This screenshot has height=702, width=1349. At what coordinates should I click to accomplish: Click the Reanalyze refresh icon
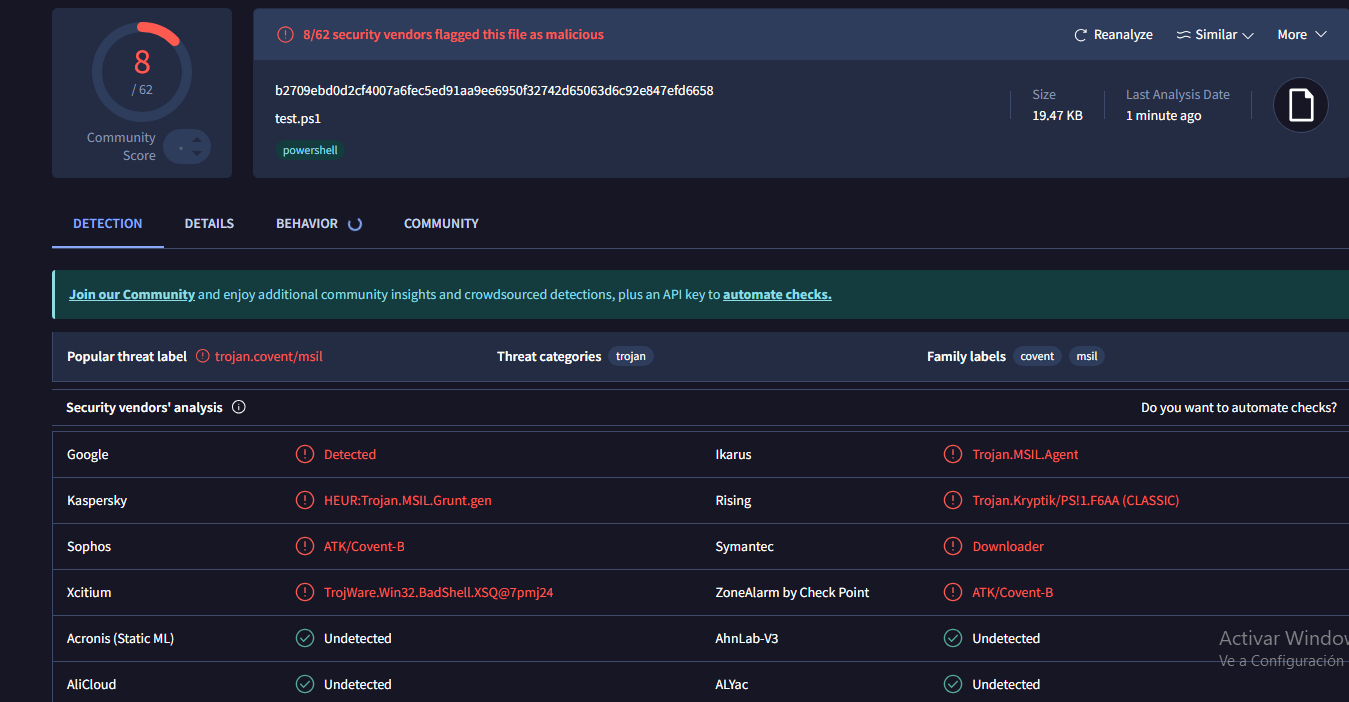point(1080,35)
